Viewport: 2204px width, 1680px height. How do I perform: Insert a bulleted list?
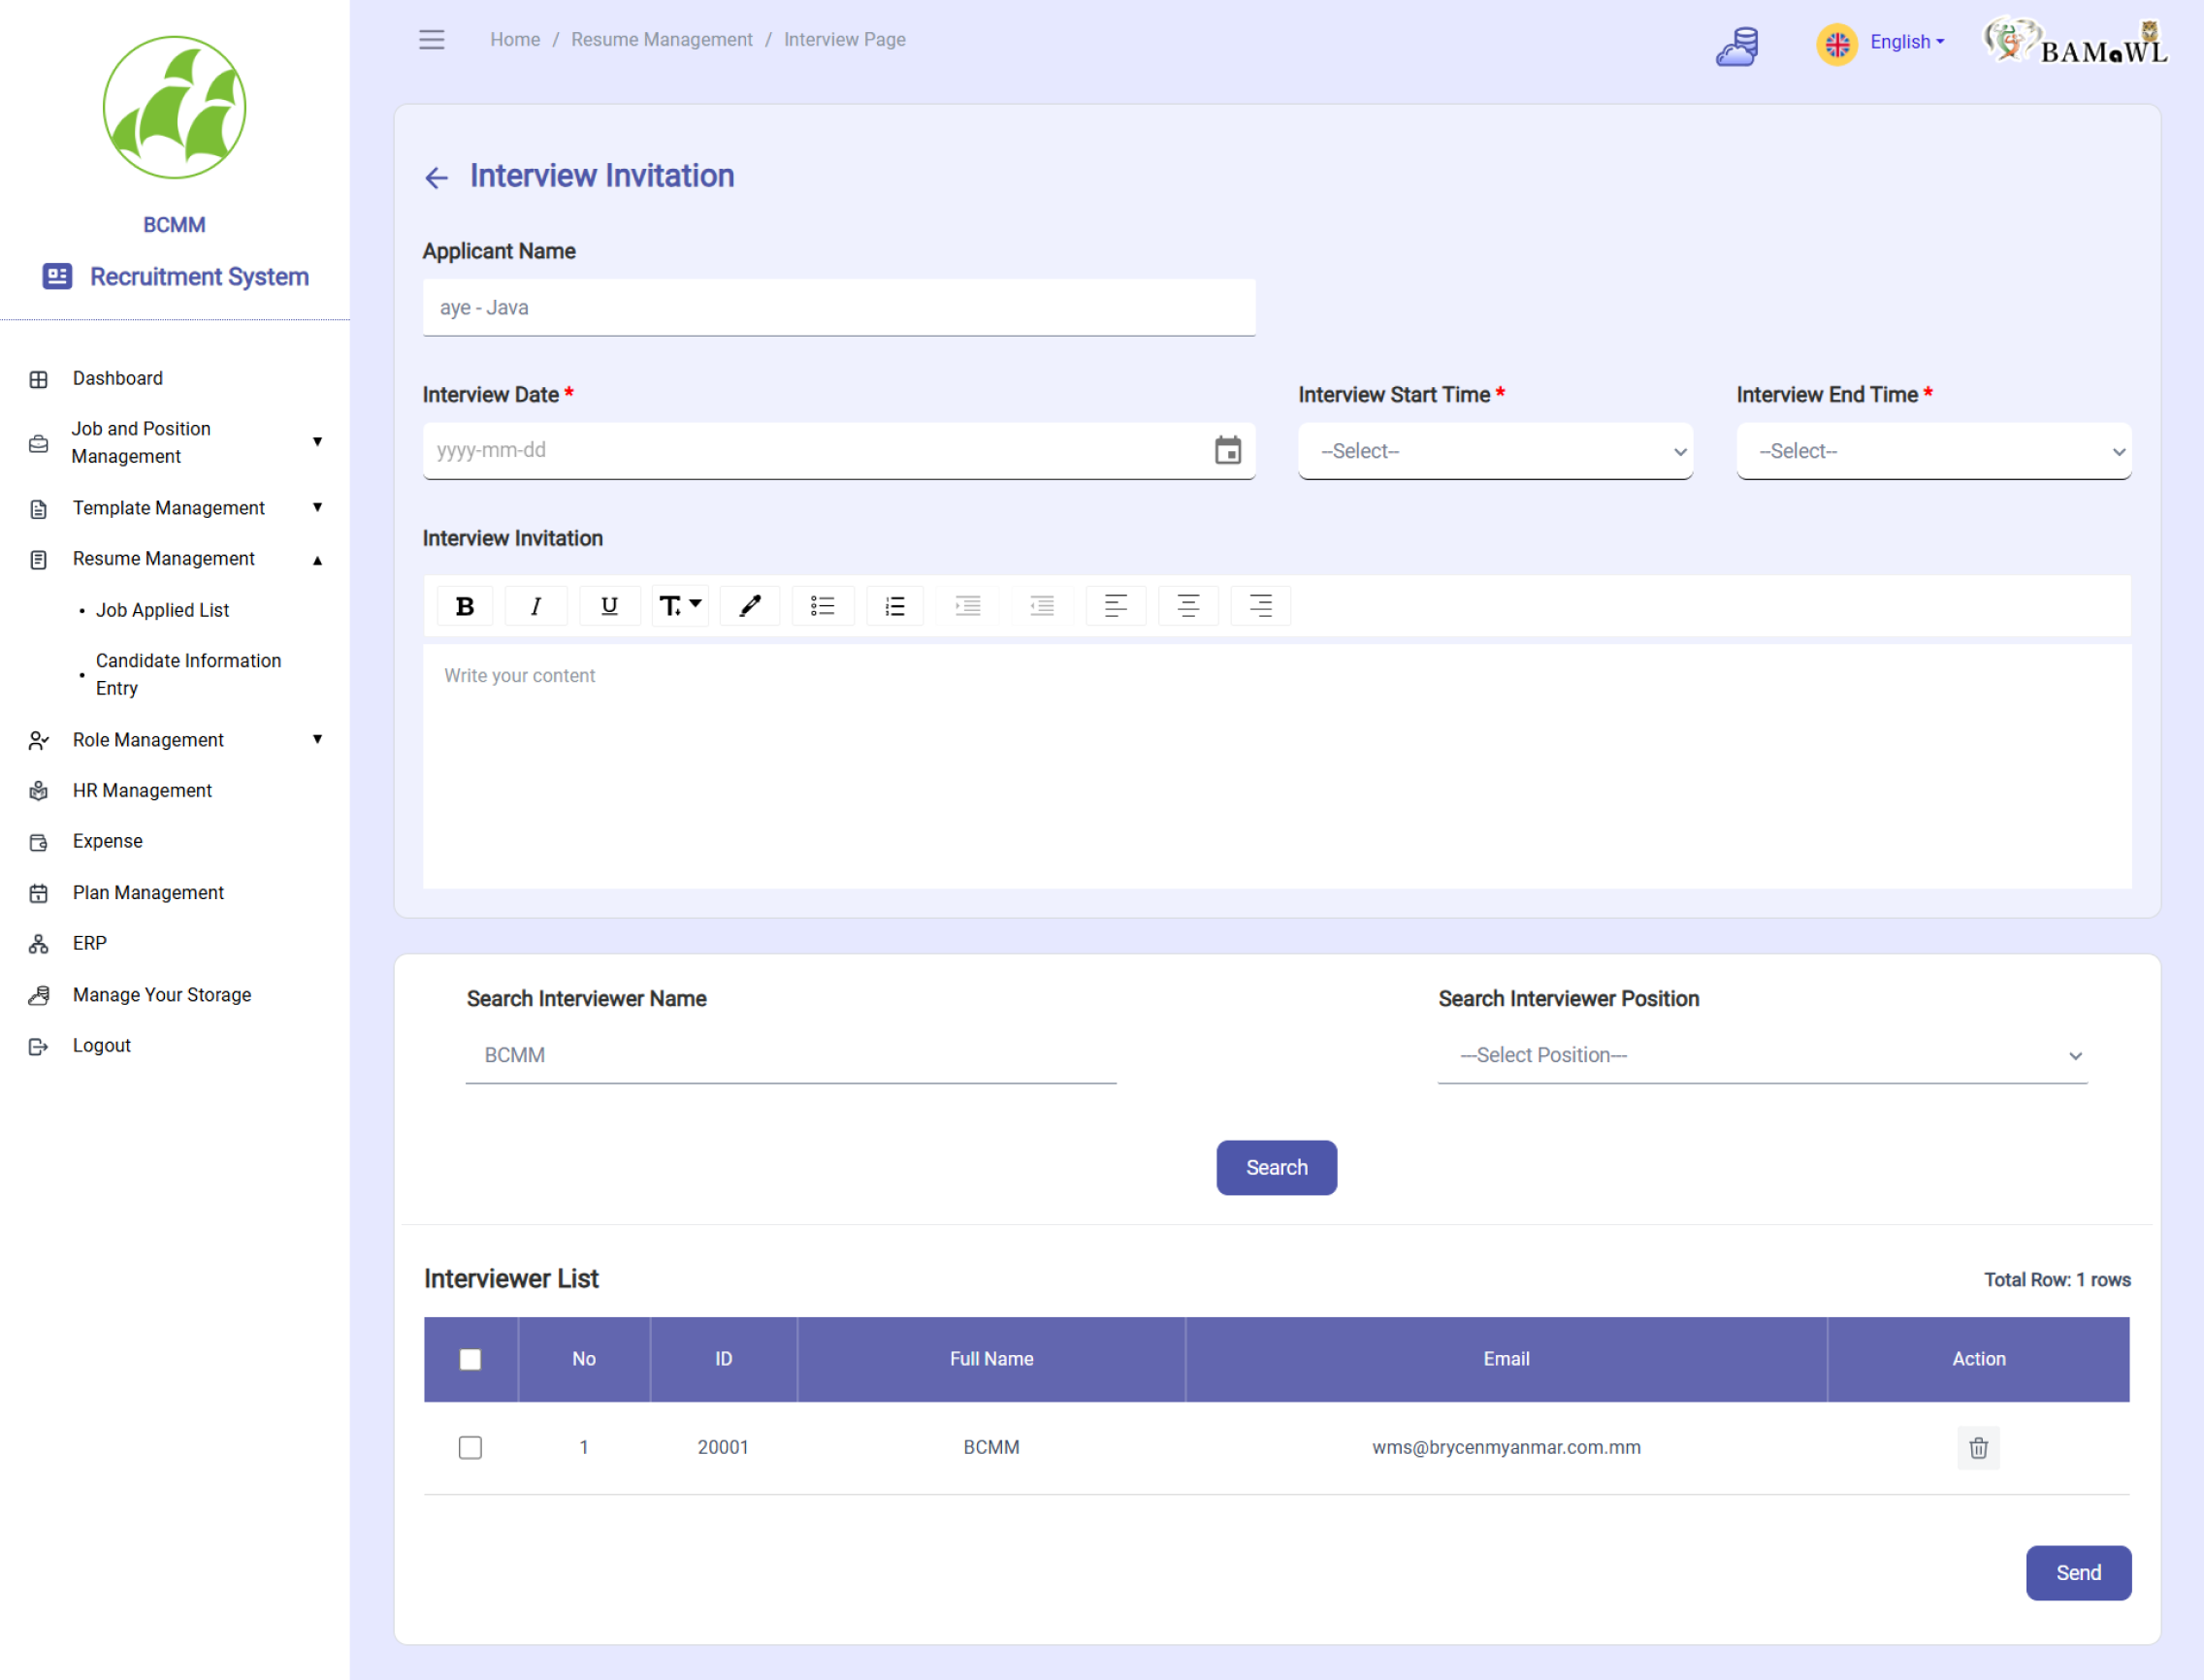(x=822, y=606)
